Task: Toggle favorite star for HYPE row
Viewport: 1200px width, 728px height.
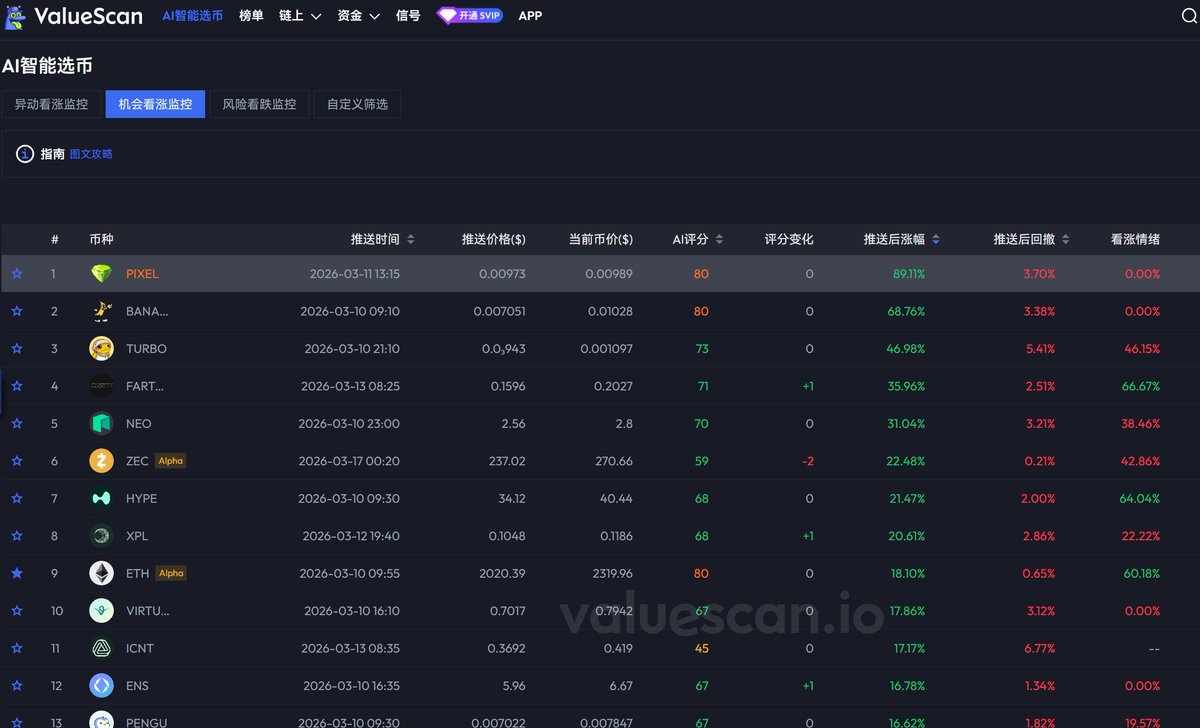Action: [x=17, y=498]
